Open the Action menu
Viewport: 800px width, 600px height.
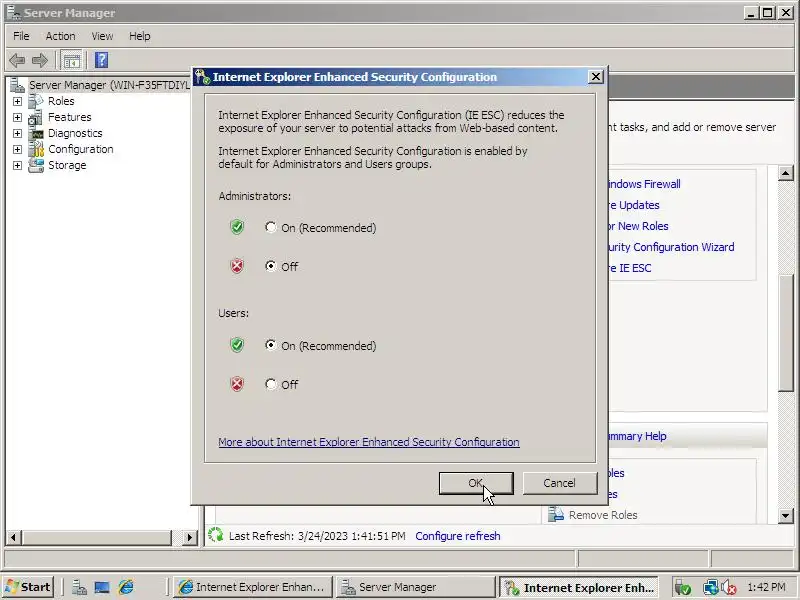click(60, 36)
